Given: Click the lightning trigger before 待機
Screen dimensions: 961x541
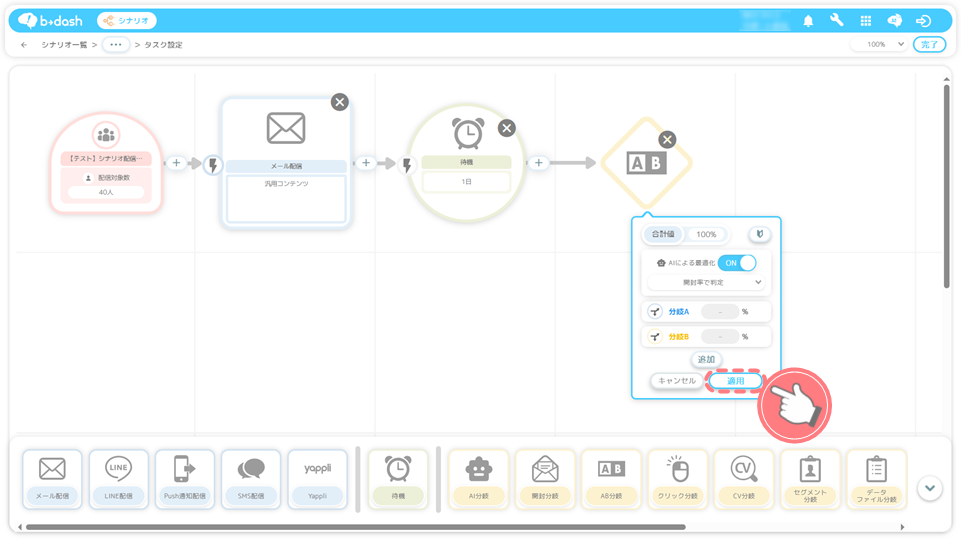Looking at the screenshot, I should point(406,165).
